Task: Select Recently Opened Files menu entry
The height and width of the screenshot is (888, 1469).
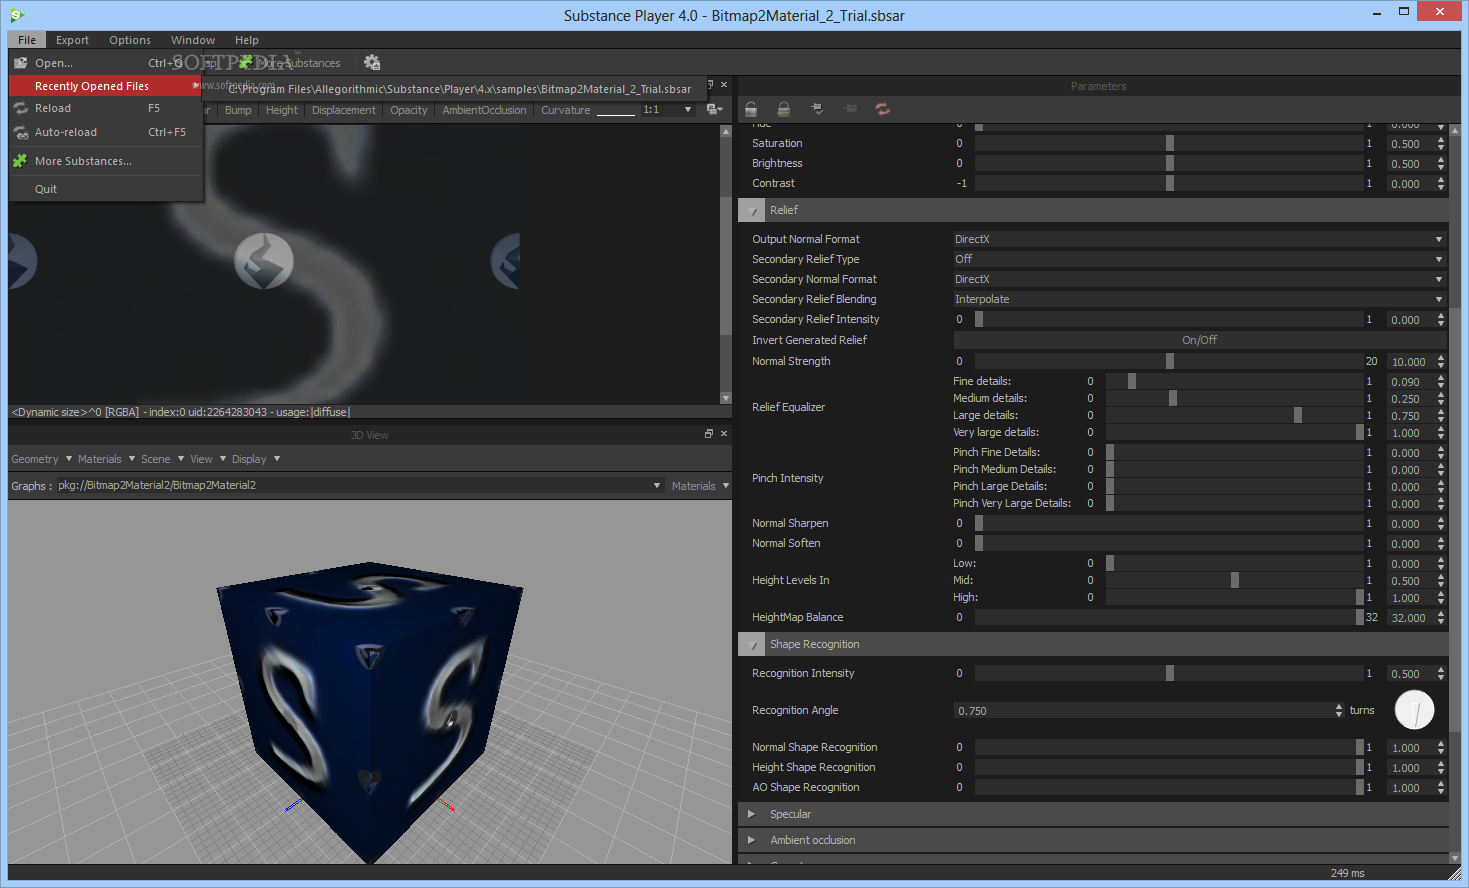Action: point(106,86)
